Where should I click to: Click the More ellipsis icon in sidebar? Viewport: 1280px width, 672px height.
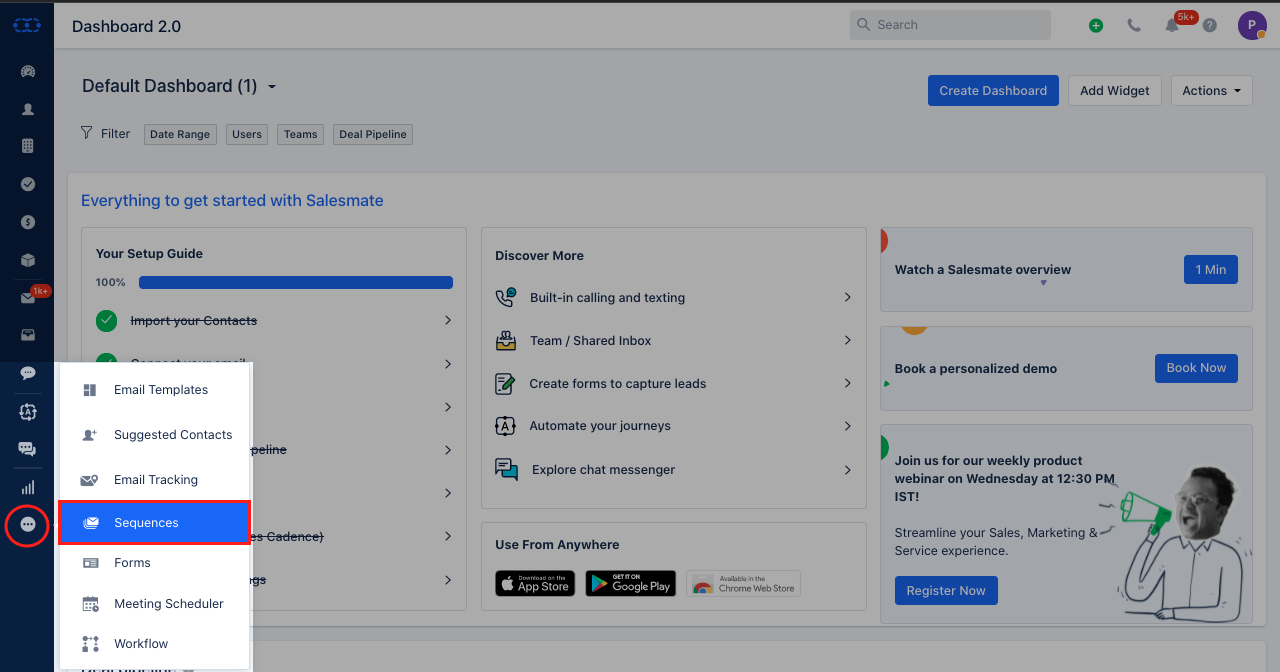coord(28,525)
